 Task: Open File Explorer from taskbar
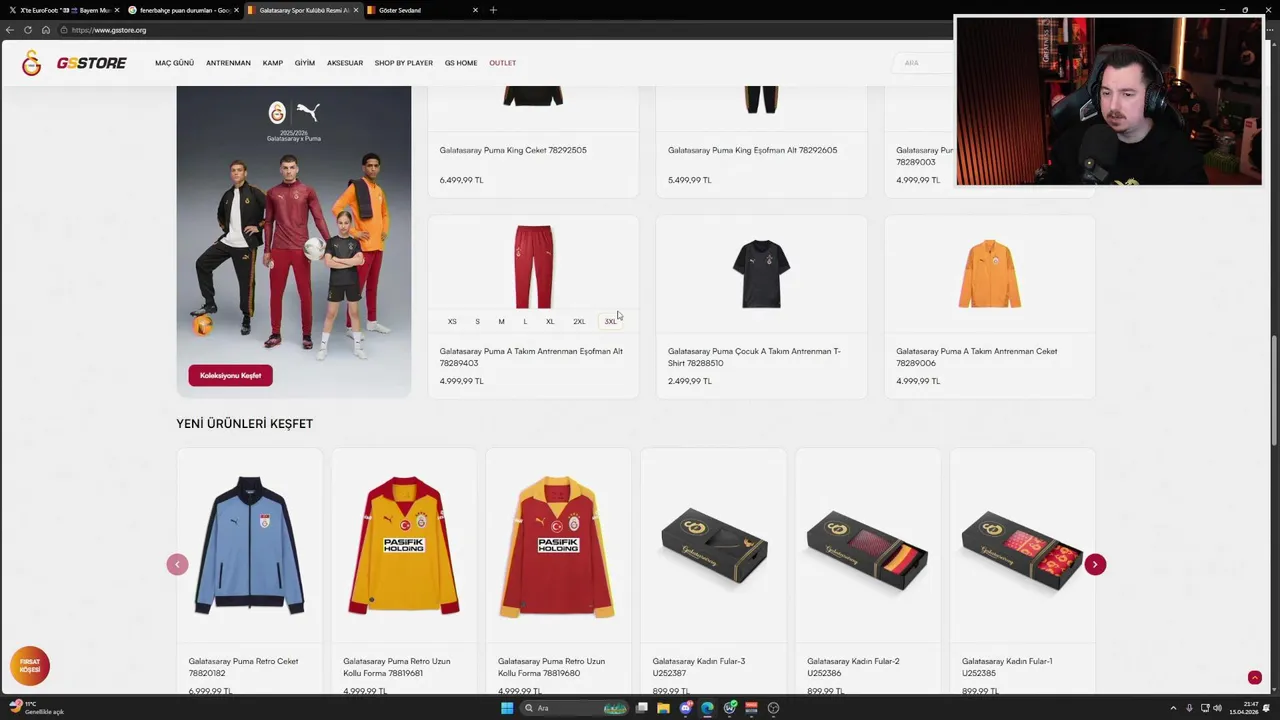coord(663,708)
